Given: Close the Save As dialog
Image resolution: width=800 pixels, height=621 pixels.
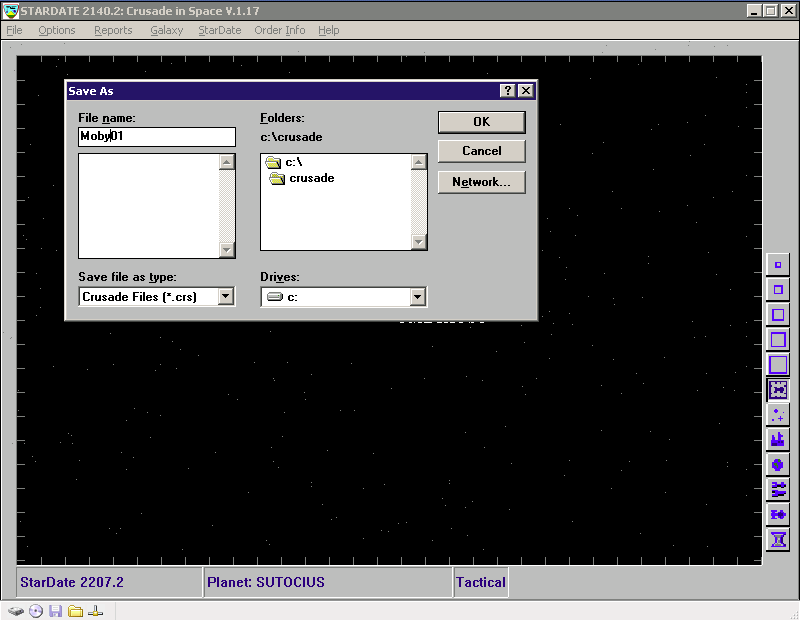Looking at the screenshot, I should (x=526, y=91).
